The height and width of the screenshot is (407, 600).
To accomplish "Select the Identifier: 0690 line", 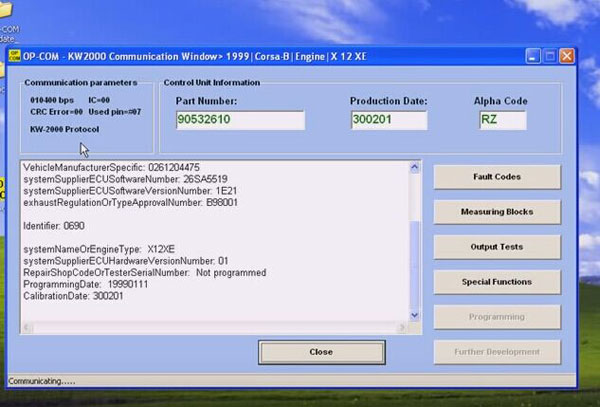I will 54,226.
